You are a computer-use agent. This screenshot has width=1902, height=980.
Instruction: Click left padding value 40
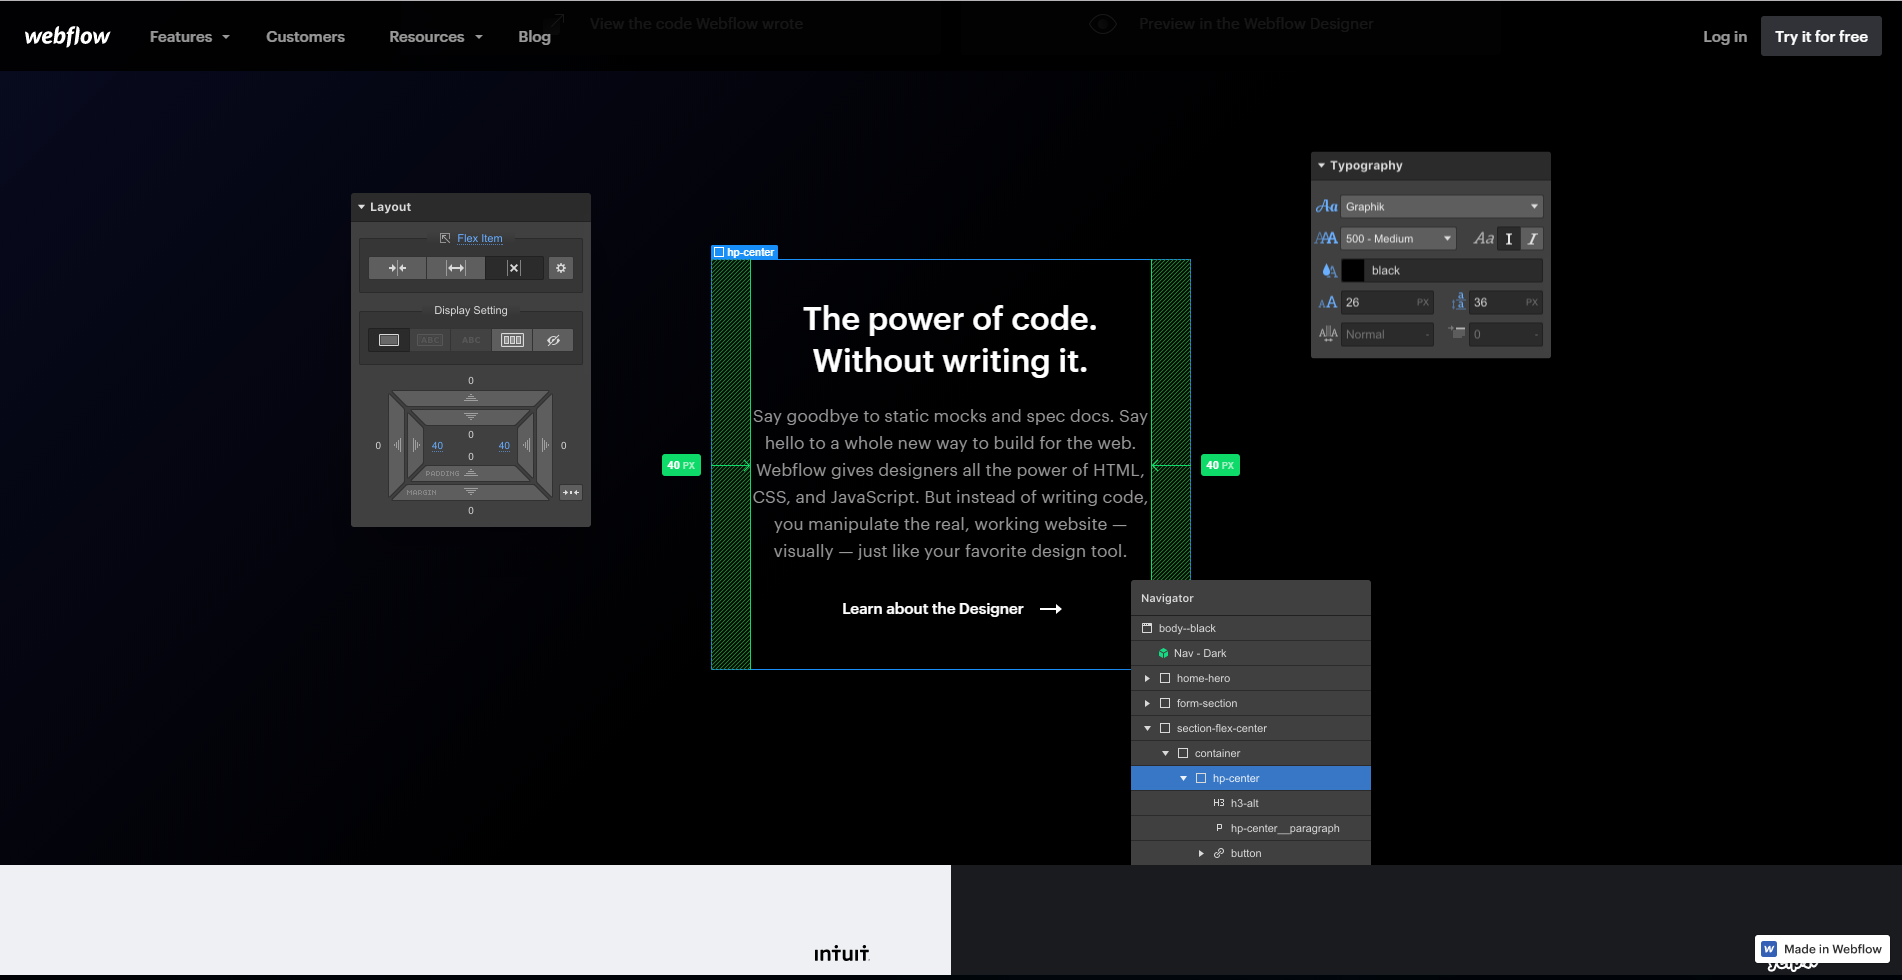(x=437, y=446)
